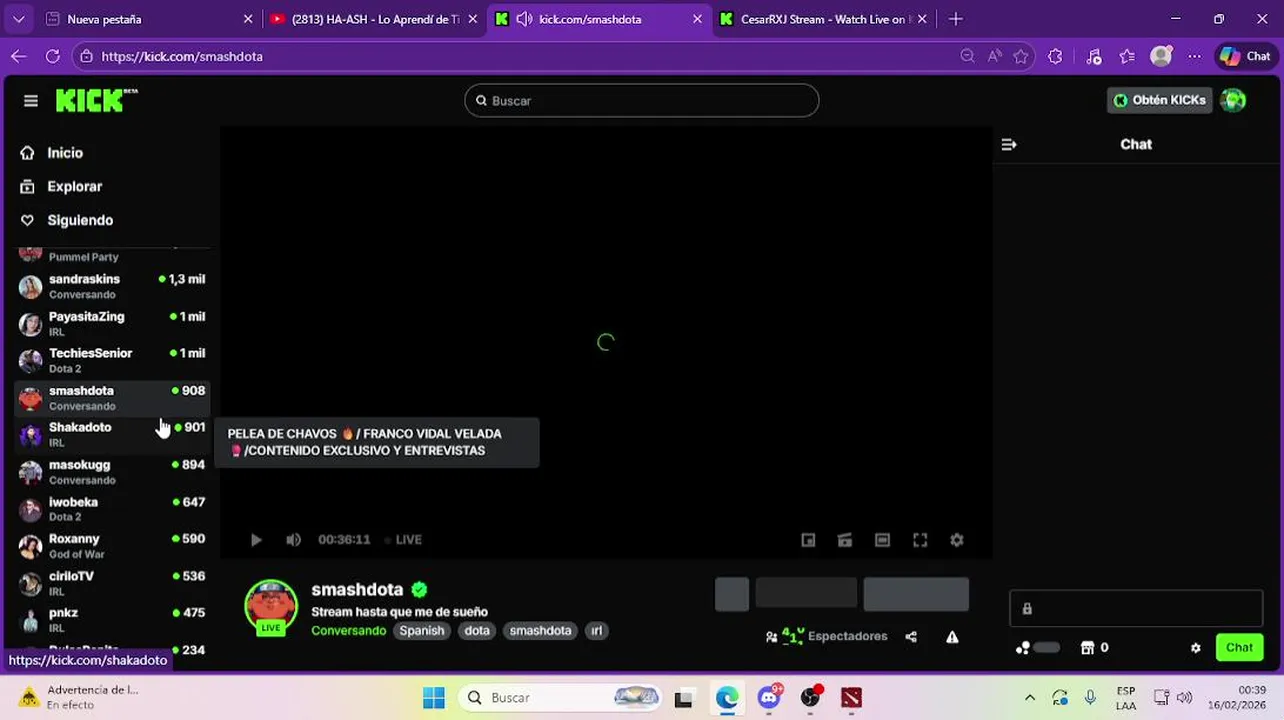
Task: Switch to HA-ASH YouTube tab
Action: (x=376, y=19)
